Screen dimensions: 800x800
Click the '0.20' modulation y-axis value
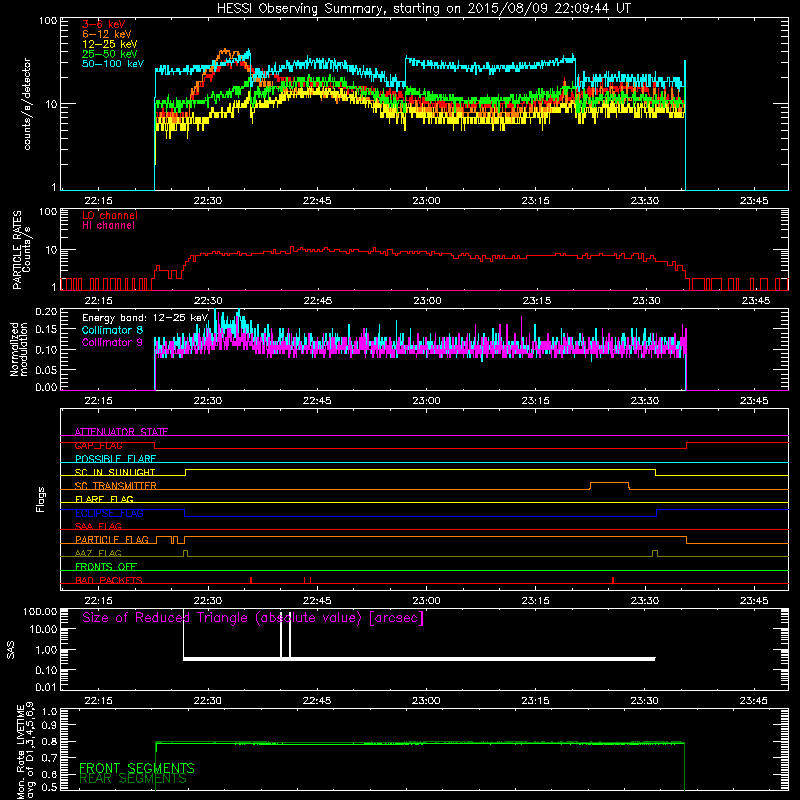[x=46, y=312]
